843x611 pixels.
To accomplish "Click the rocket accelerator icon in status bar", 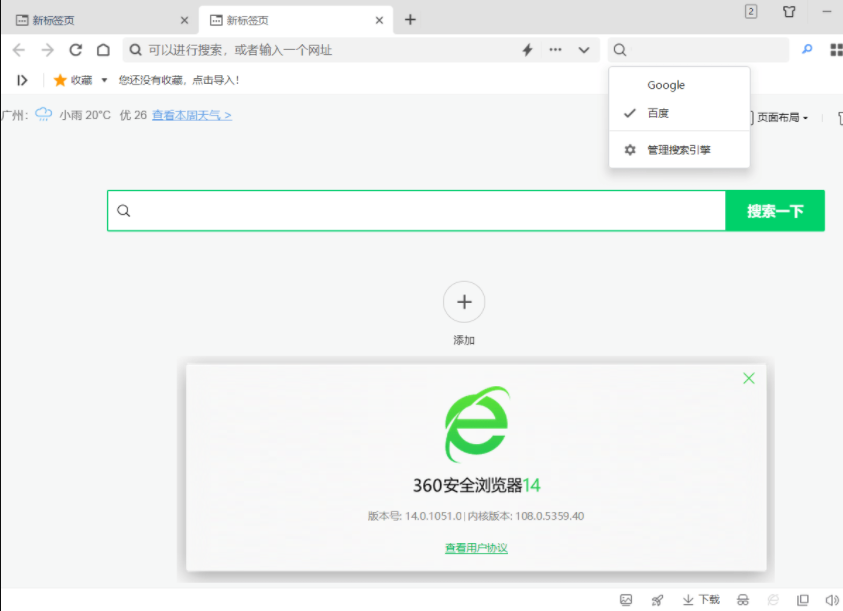I will pos(657,600).
